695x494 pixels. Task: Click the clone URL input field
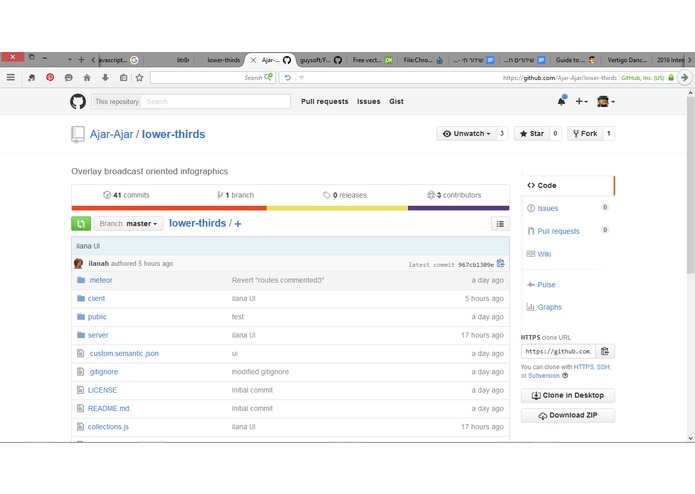coord(558,351)
